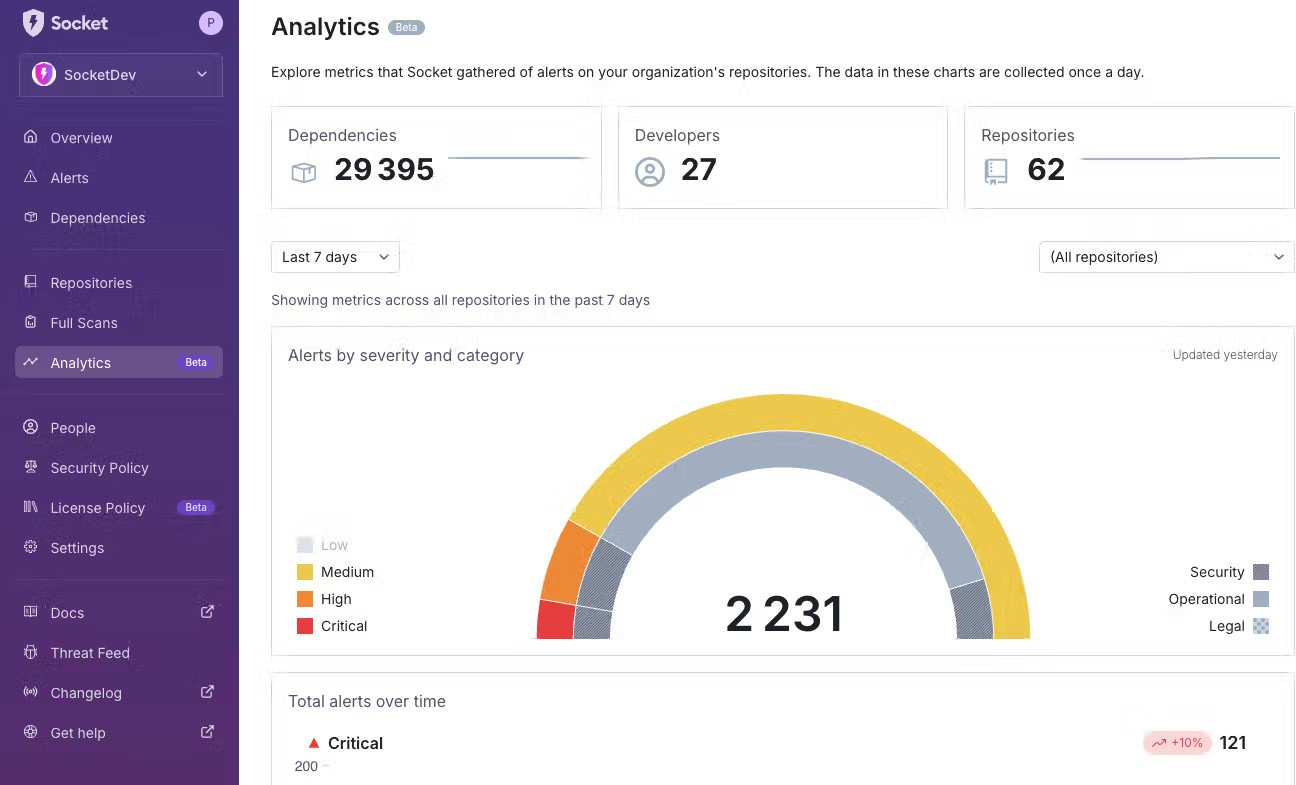
Task: Click the Dependencies box icon in sidebar
Action: point(31,217)
